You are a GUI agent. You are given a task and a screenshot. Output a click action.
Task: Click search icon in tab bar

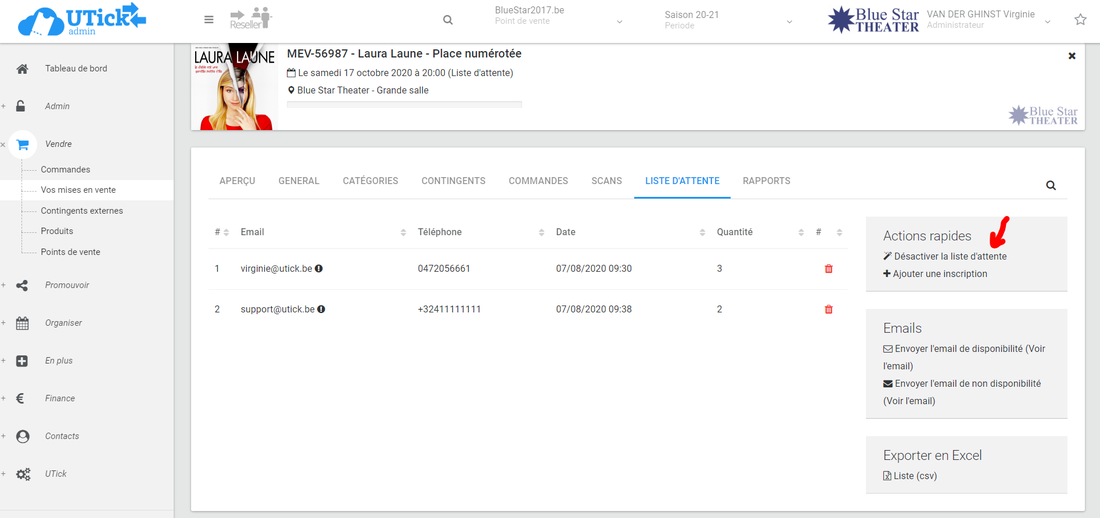tap(1051, 186)
